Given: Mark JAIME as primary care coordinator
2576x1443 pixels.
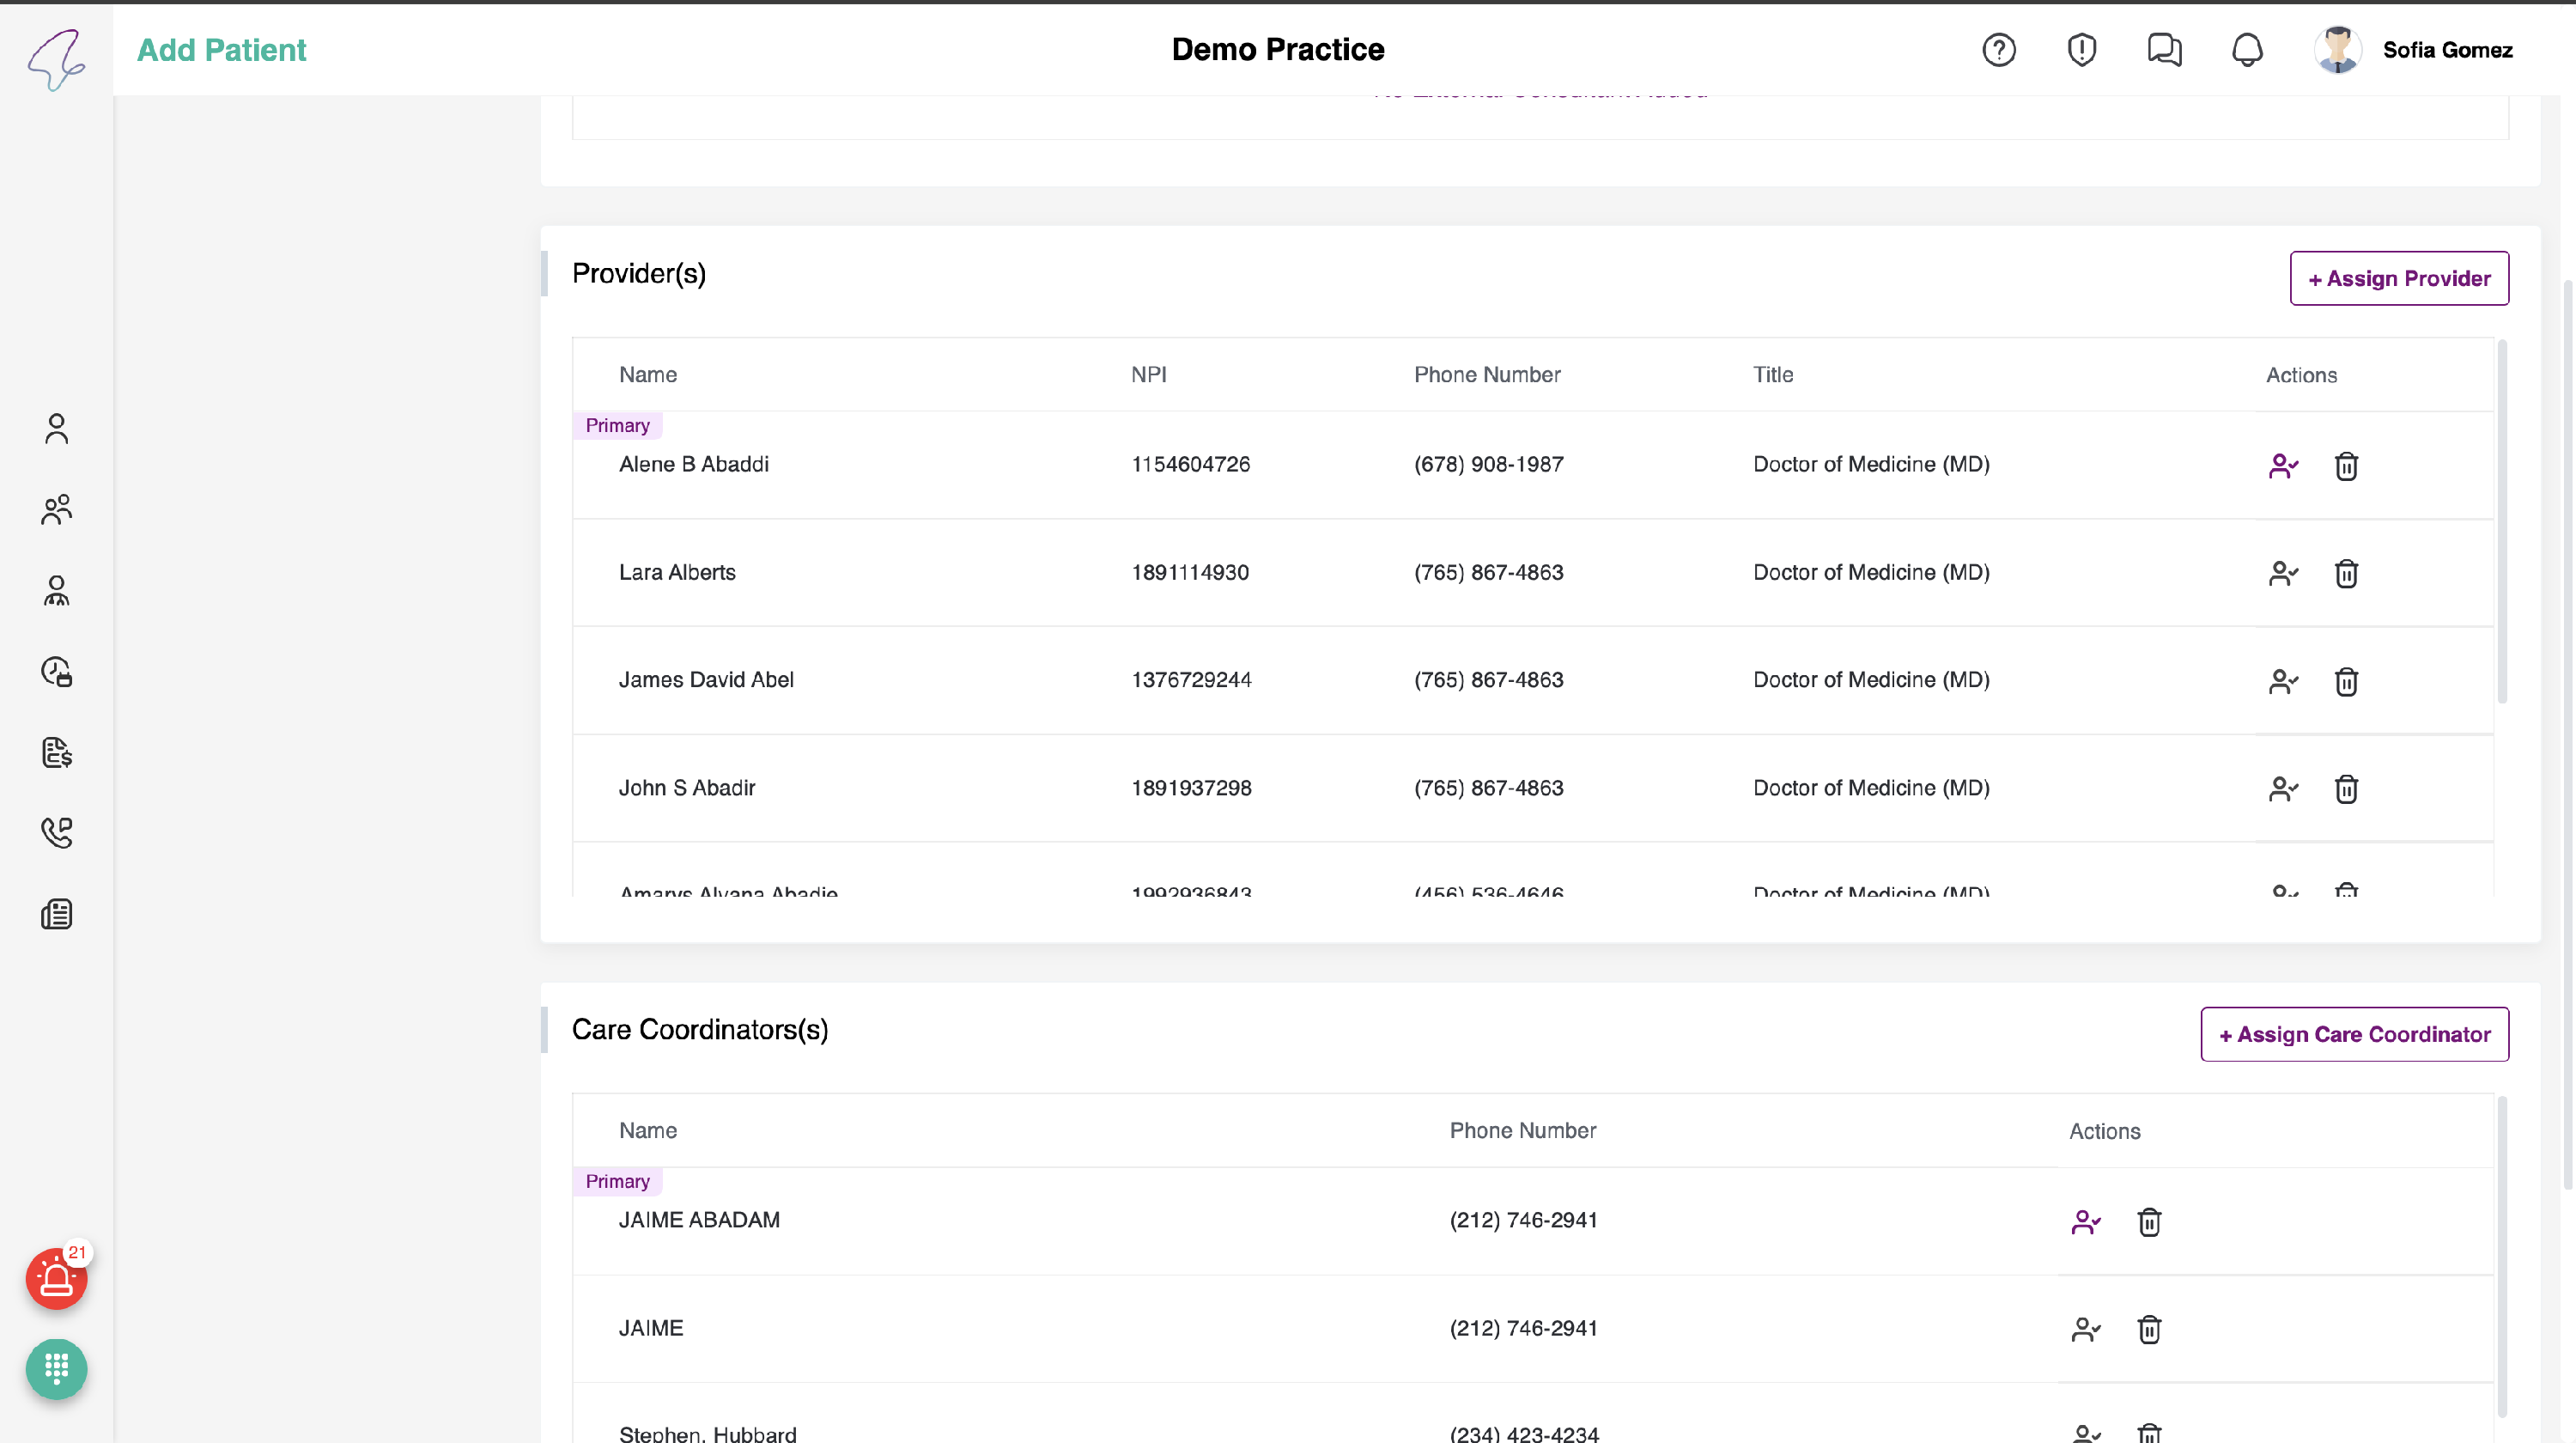Looking at the screenshot, I should pos(2085,1329).
